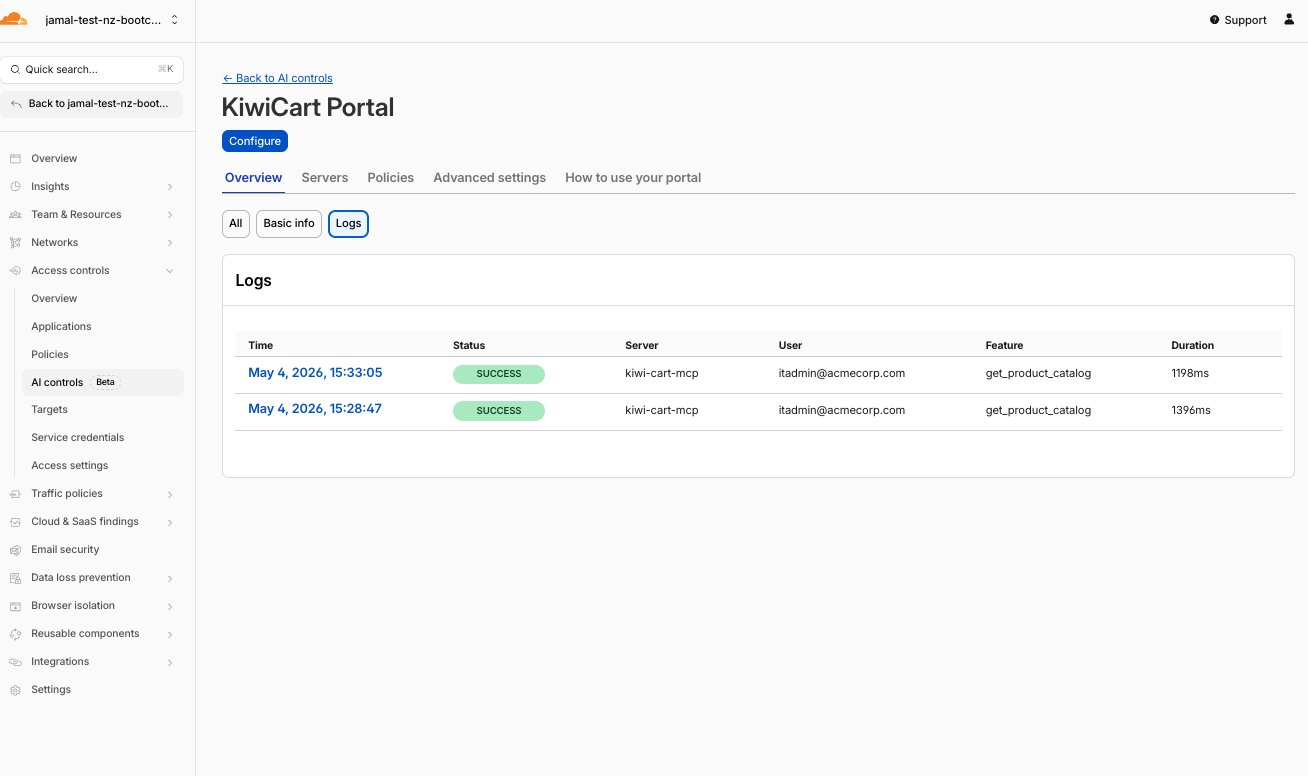The height and width of the screenshot is (776, 1308).
Task: Expand the Team & Resources chevron
Action: pyautogui.click(x=170, y=215)
